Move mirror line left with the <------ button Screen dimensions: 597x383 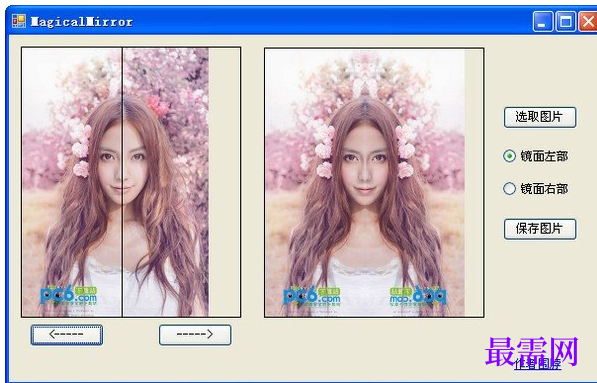coord(67,335)
